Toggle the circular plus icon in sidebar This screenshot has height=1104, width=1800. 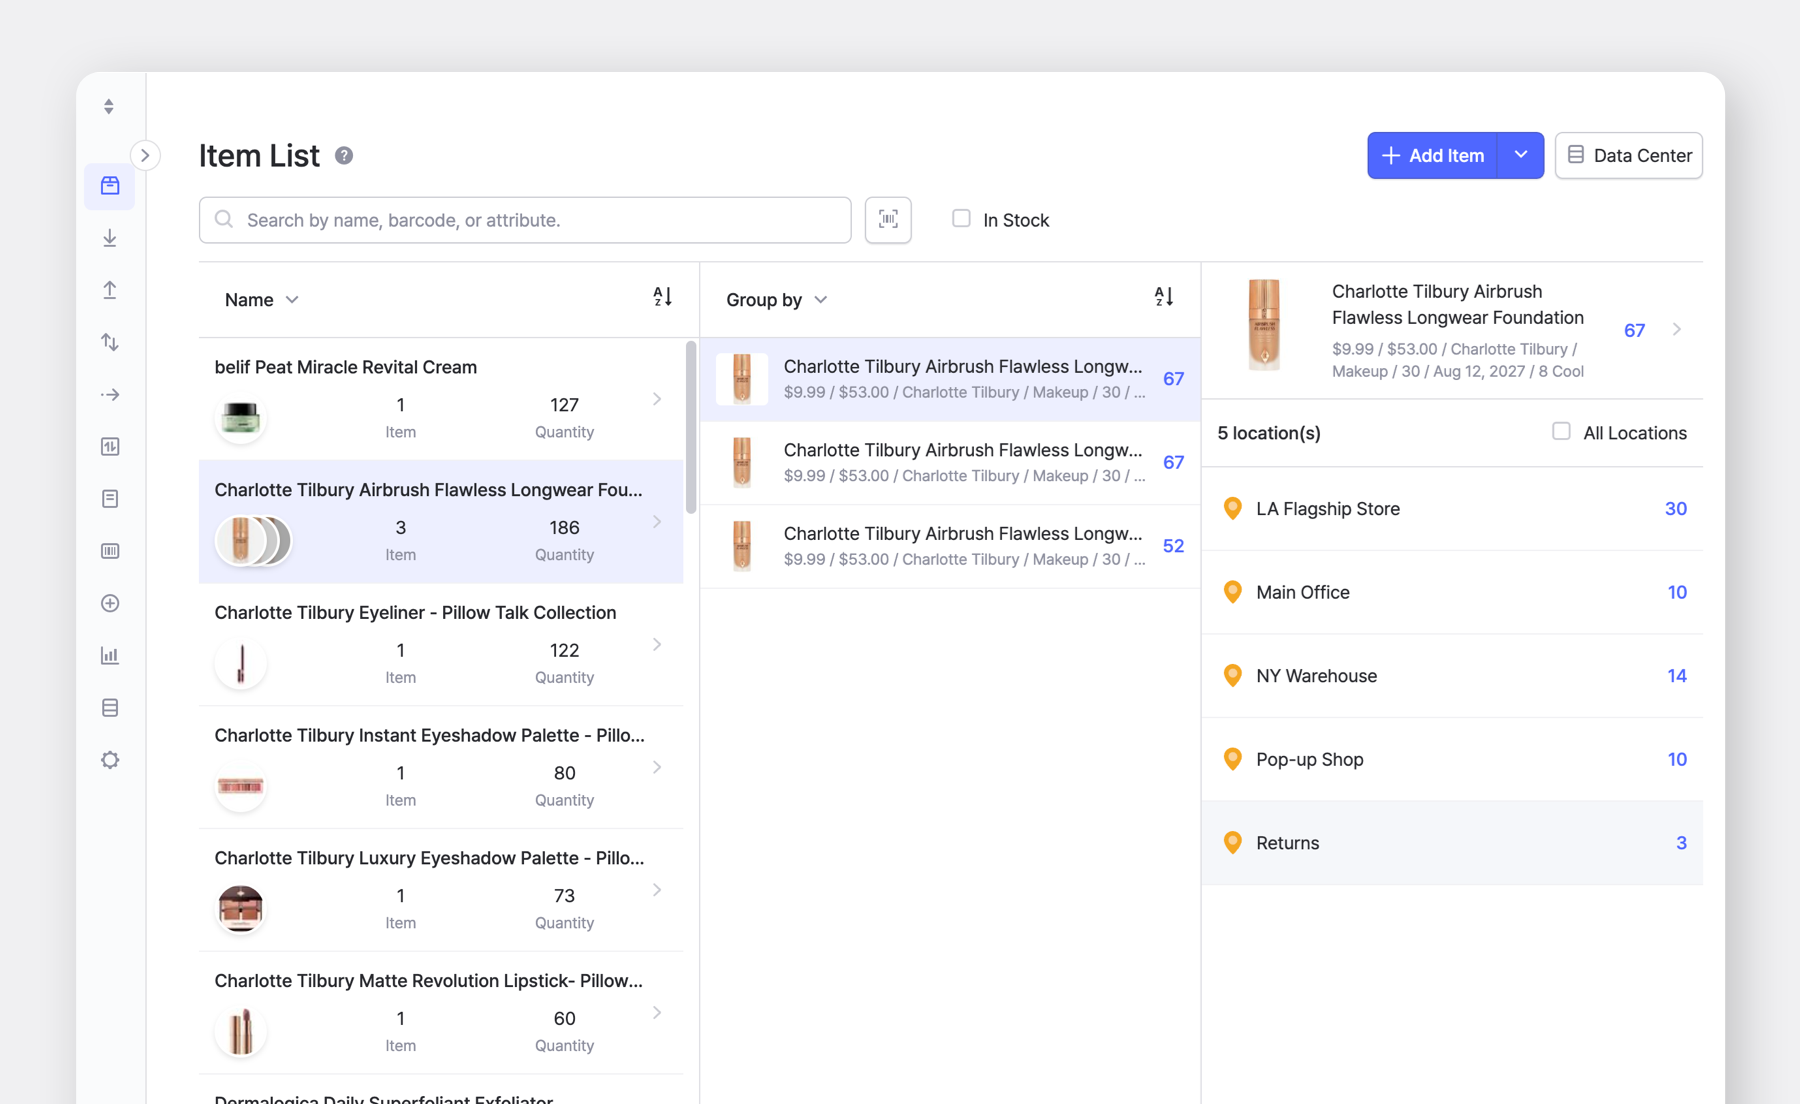click(x=109, y=603)
